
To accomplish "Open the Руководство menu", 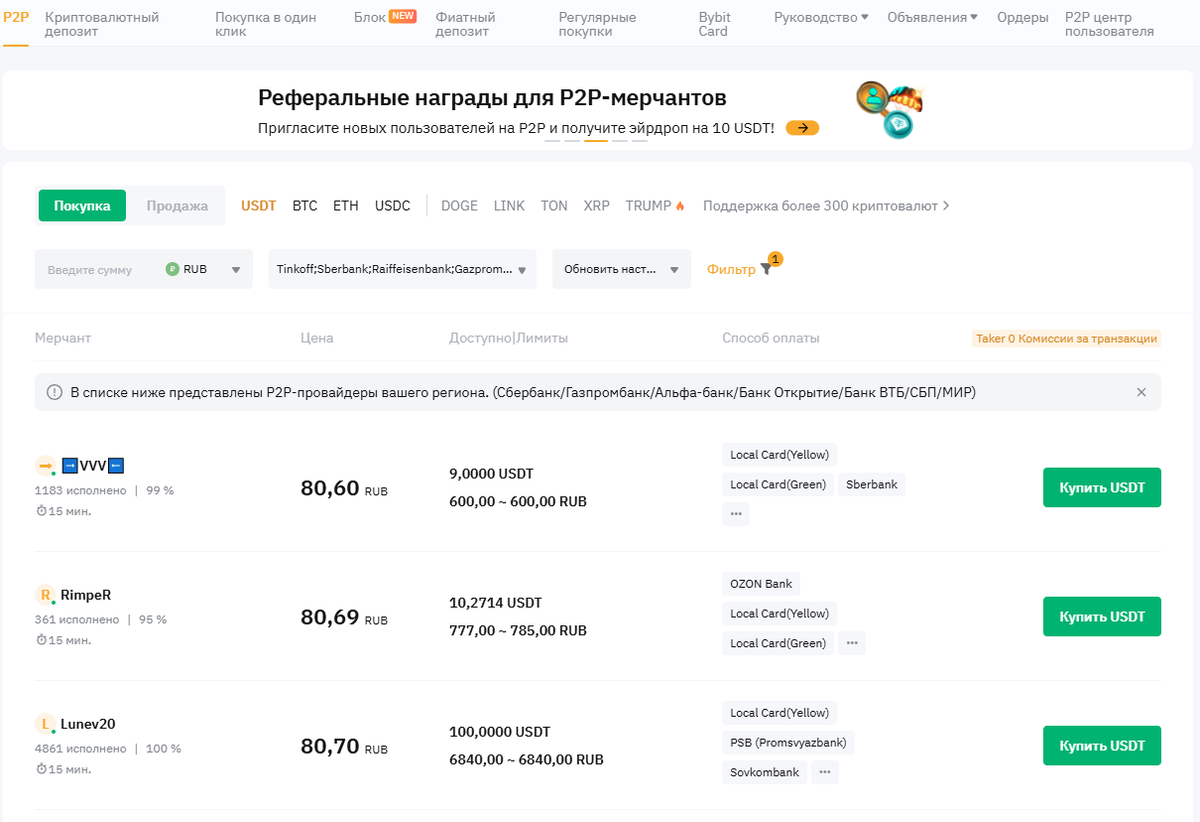I will tap(821, 18).
